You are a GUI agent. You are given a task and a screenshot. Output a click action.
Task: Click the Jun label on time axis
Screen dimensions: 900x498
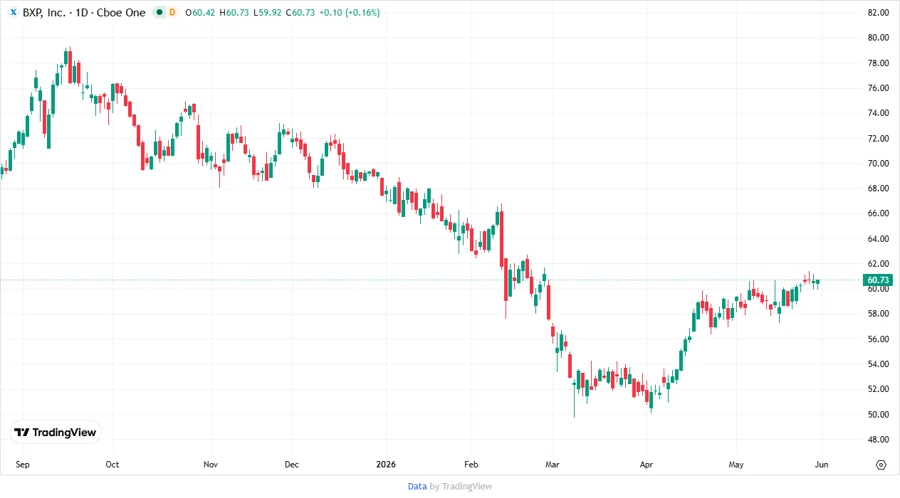click(821, 464)
